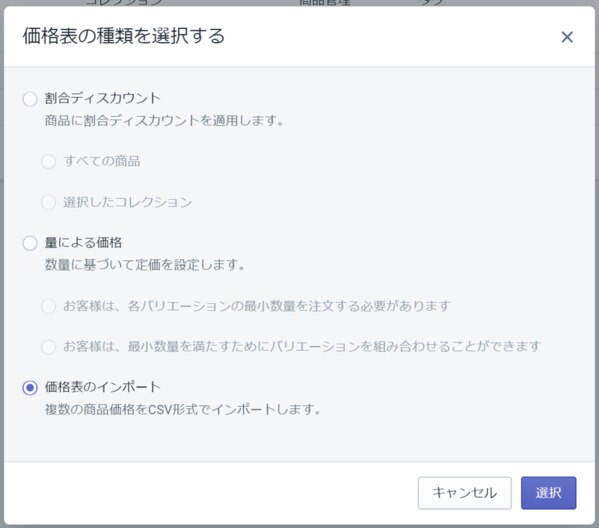Click the 割合ディスカウント label text
This screenshot has width=599, height=528.
pyautogui.click(x=102, y=98)
